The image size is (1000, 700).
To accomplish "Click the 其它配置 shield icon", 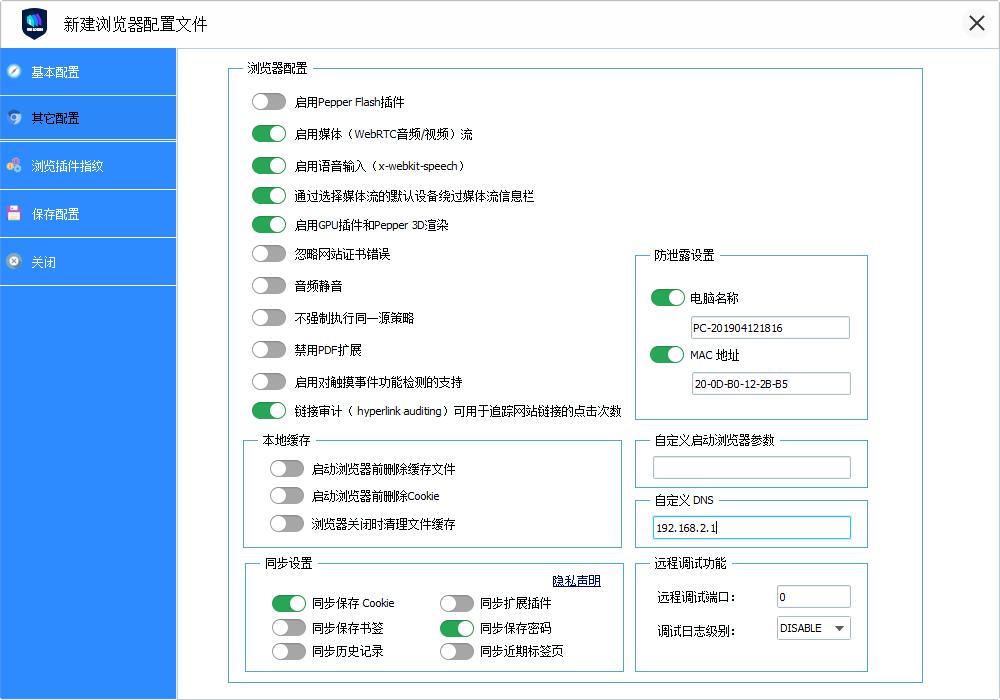I will coord(14,117).
